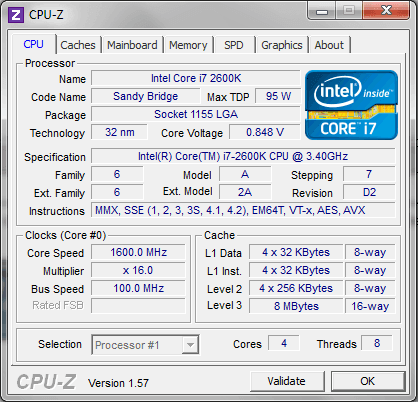Minimize the CPU-Z window

click(322, 11)
